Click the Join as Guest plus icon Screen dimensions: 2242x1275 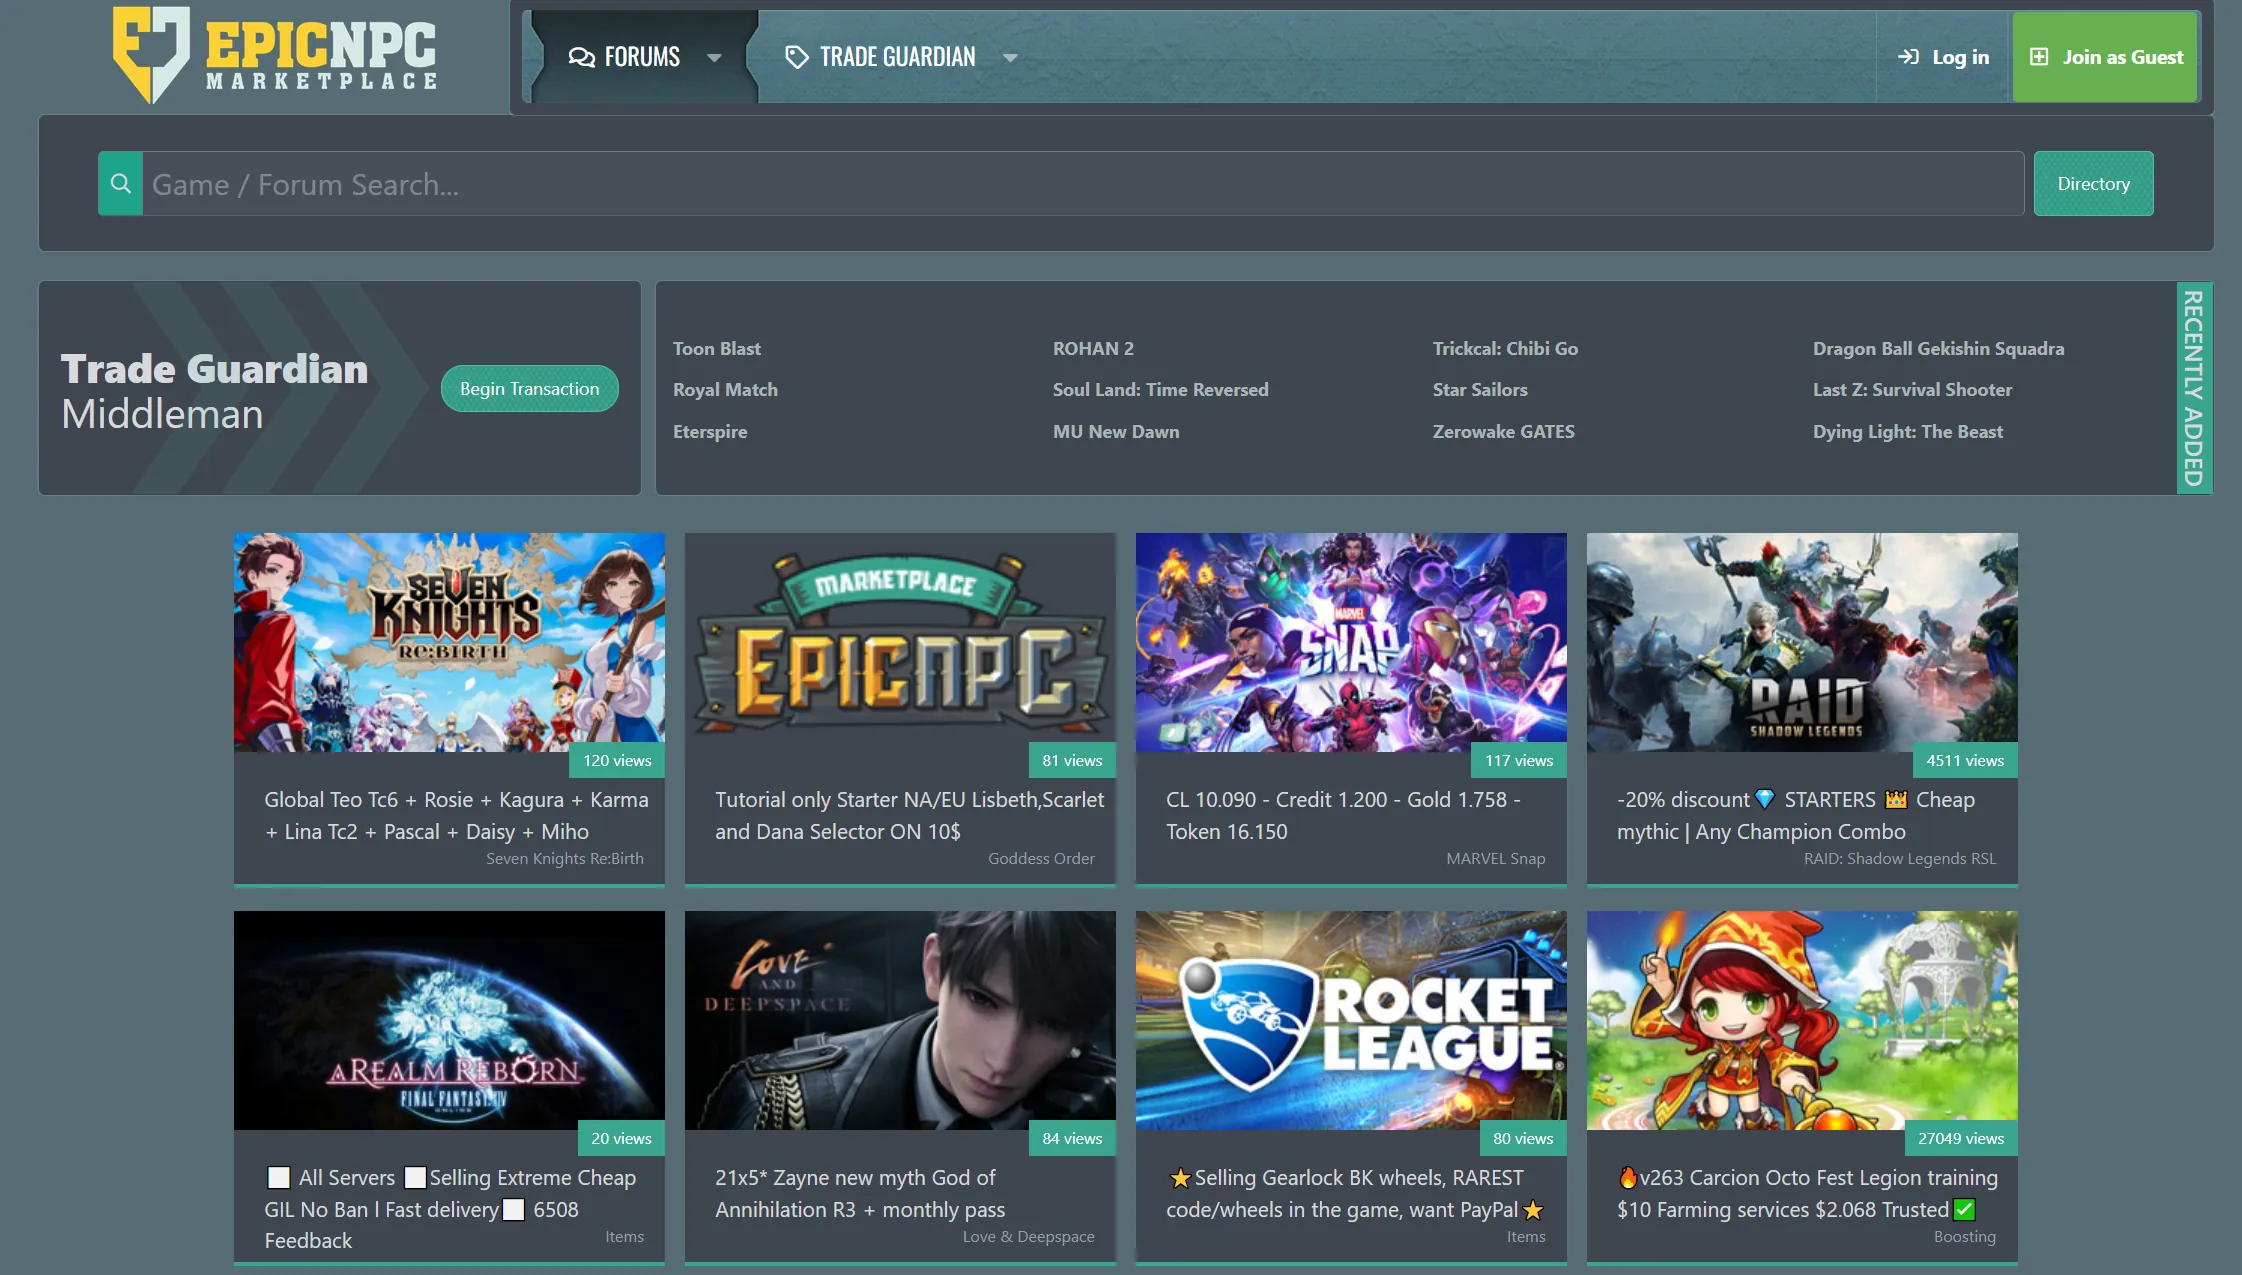(2039, 57)
